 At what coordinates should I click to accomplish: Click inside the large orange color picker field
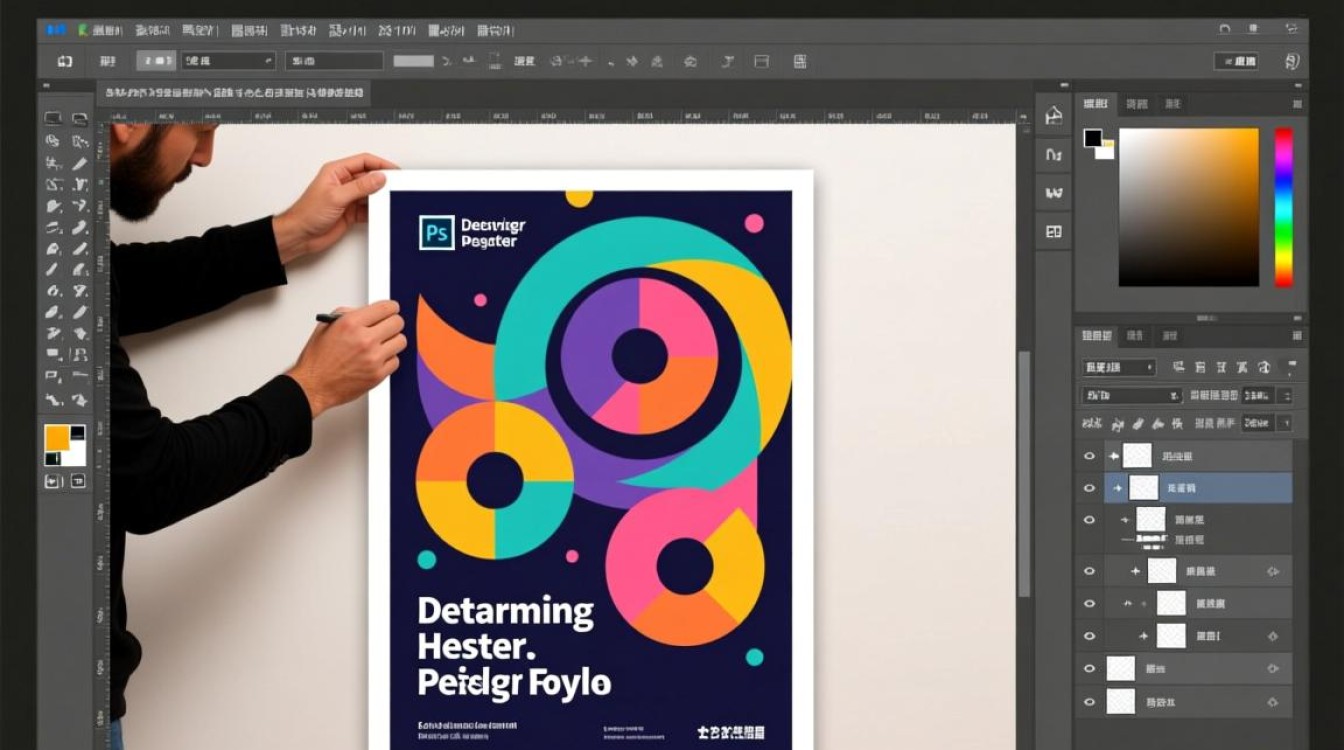(x=1188, y=207)
